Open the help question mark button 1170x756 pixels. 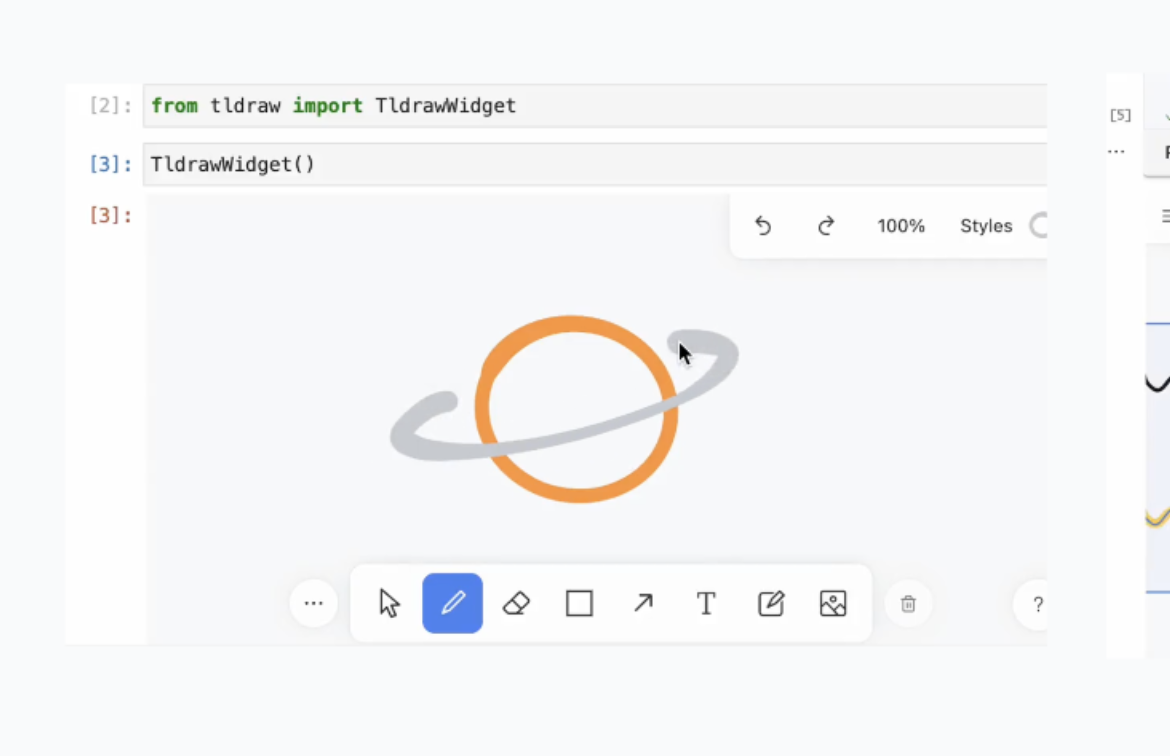point(1036,604)
